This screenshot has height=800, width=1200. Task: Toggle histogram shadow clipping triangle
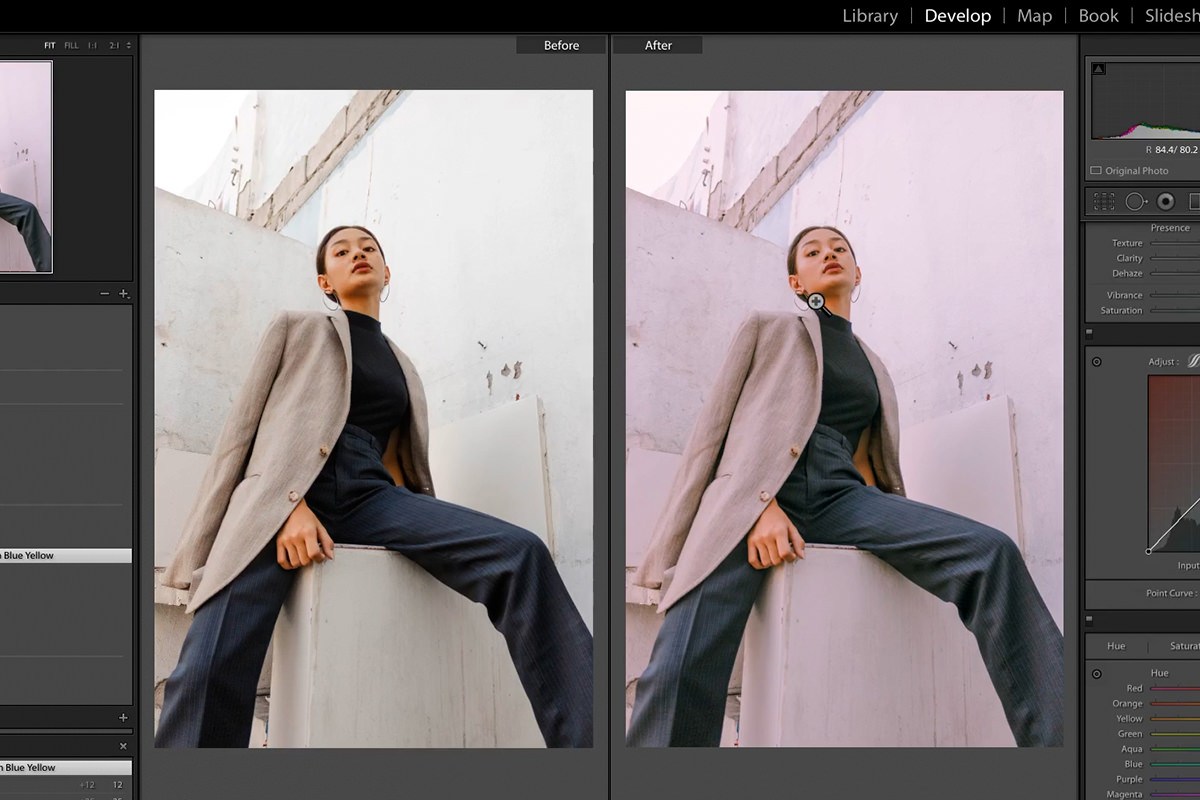coord(1098,68)
